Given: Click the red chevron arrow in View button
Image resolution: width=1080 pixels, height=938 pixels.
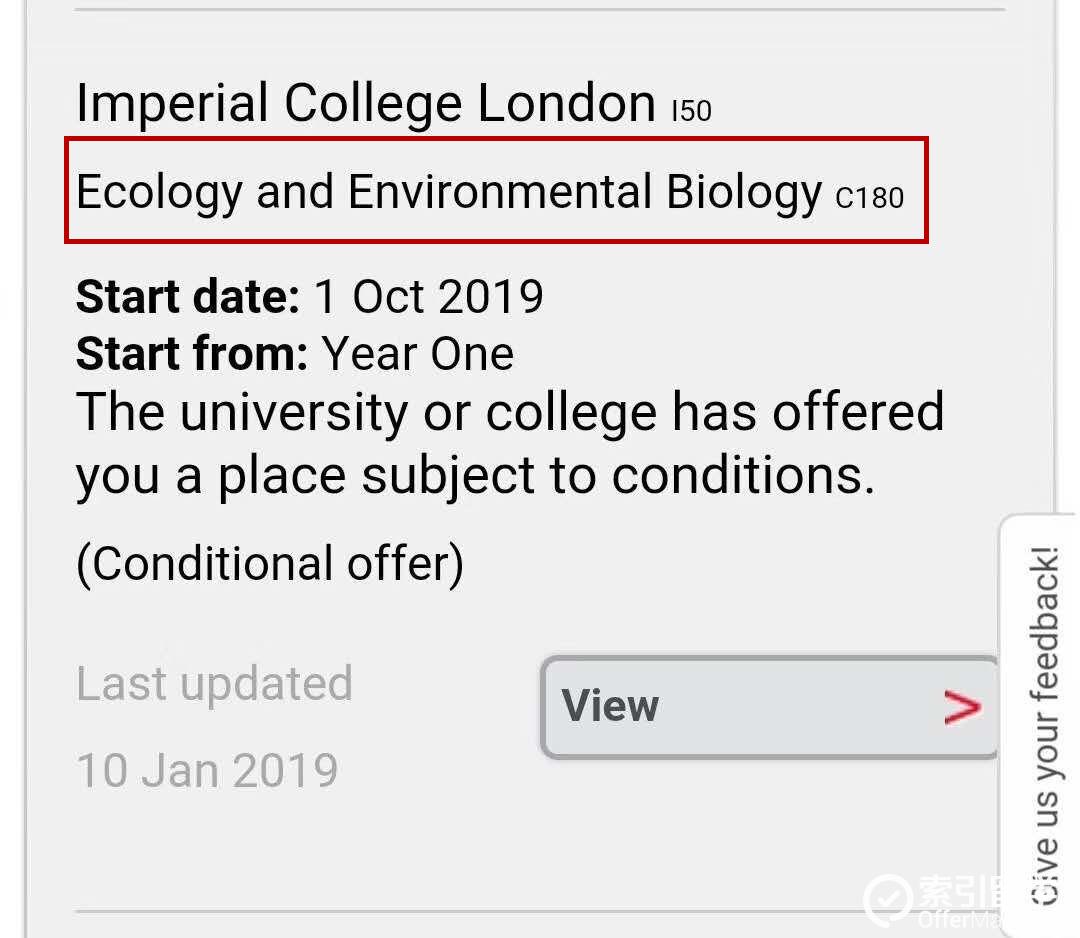Looking at the screenshot, I should pos(962,707).
